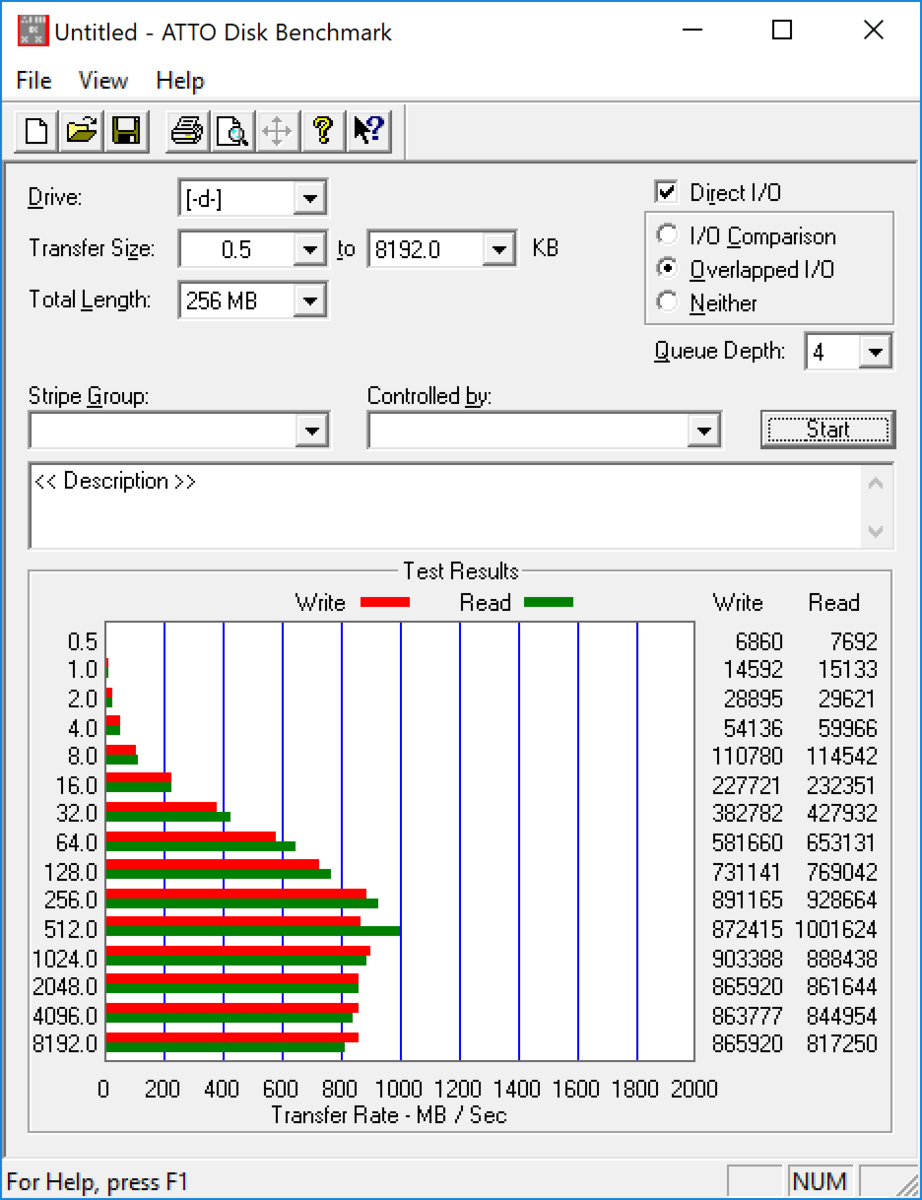Click into the Description text box
Screen dimensions: 922x1200
[x=446, y=506]
